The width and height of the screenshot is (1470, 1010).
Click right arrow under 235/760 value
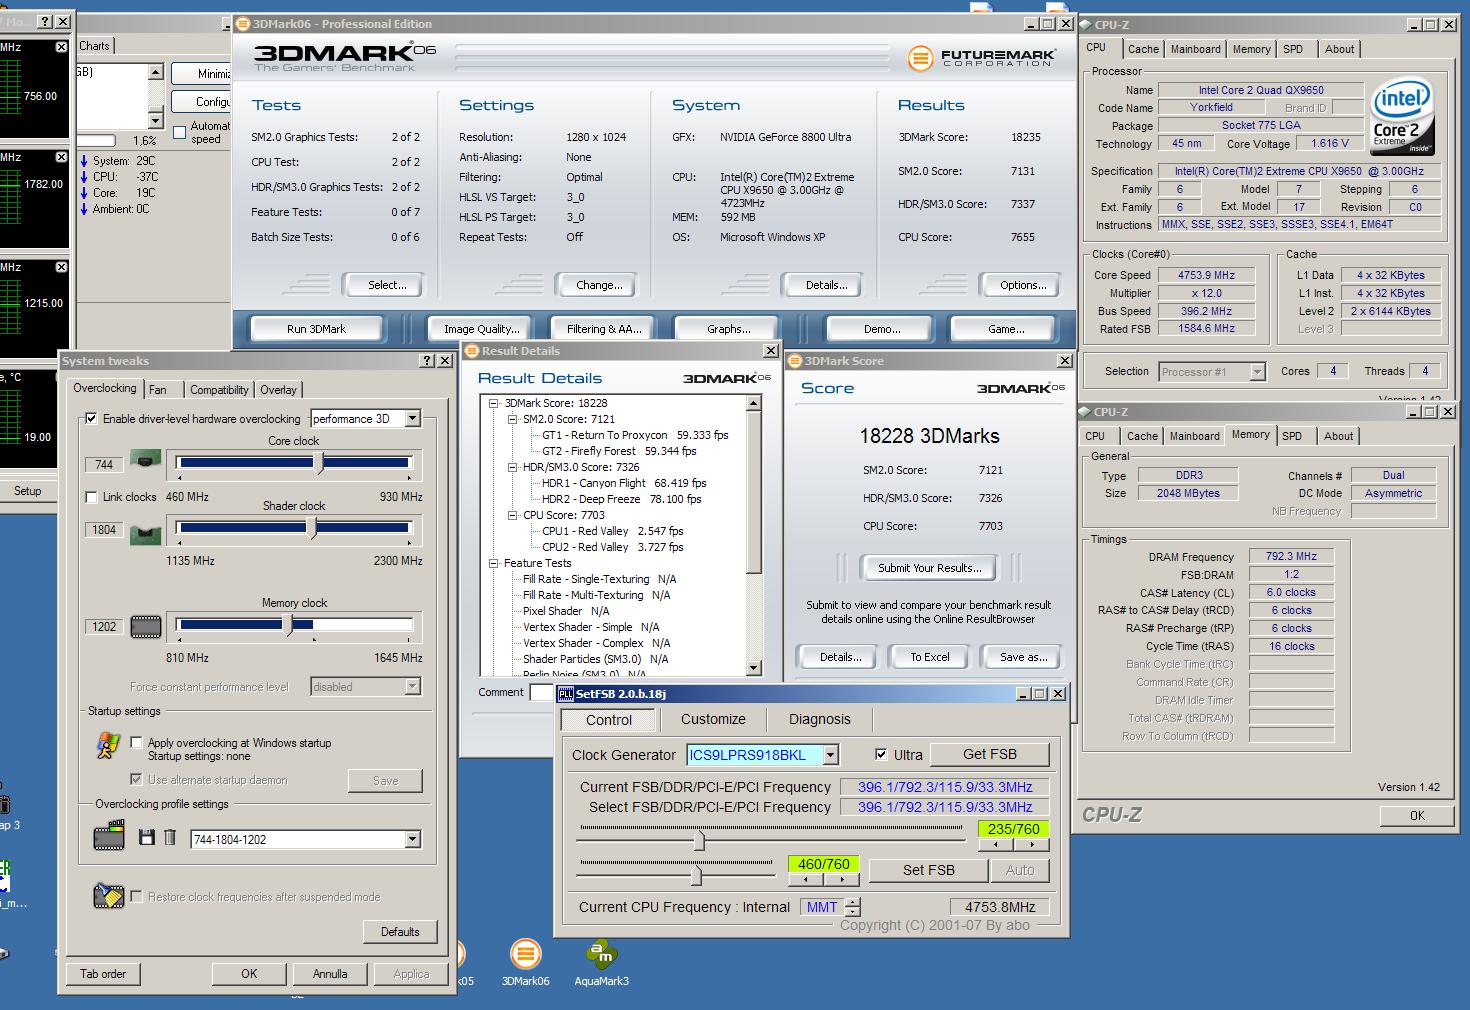tap(1032, 845)
